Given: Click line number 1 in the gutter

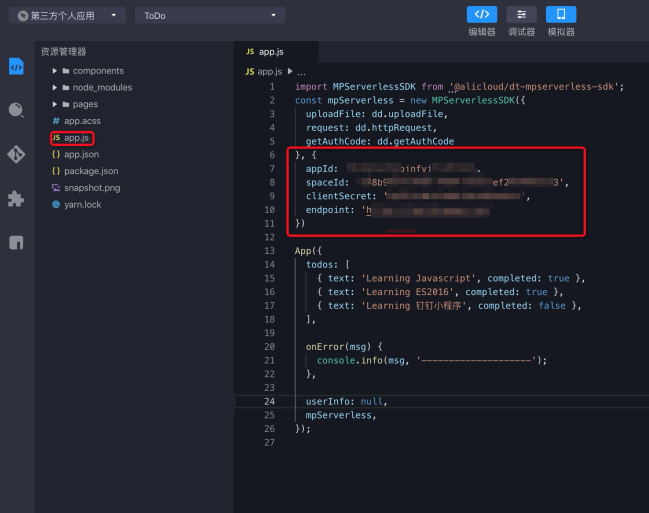Looking at the screenshot, I should [x=272, y=87].
